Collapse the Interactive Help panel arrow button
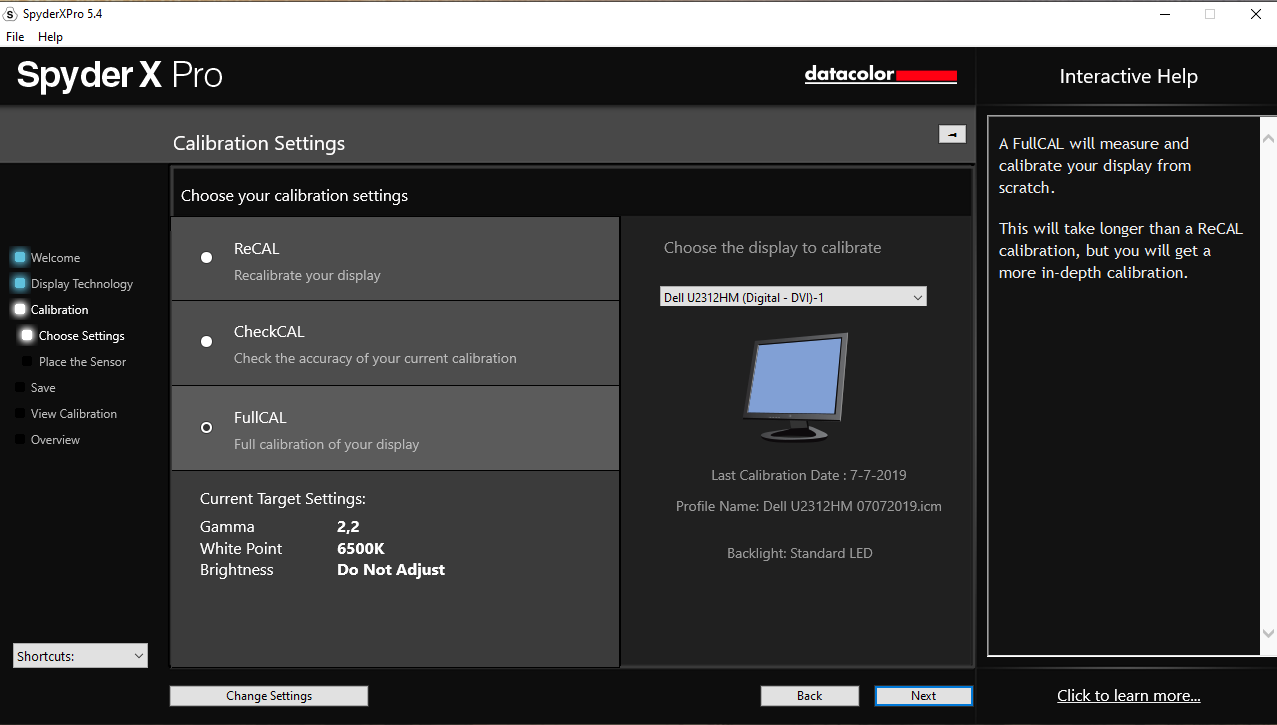 [952, 134]
